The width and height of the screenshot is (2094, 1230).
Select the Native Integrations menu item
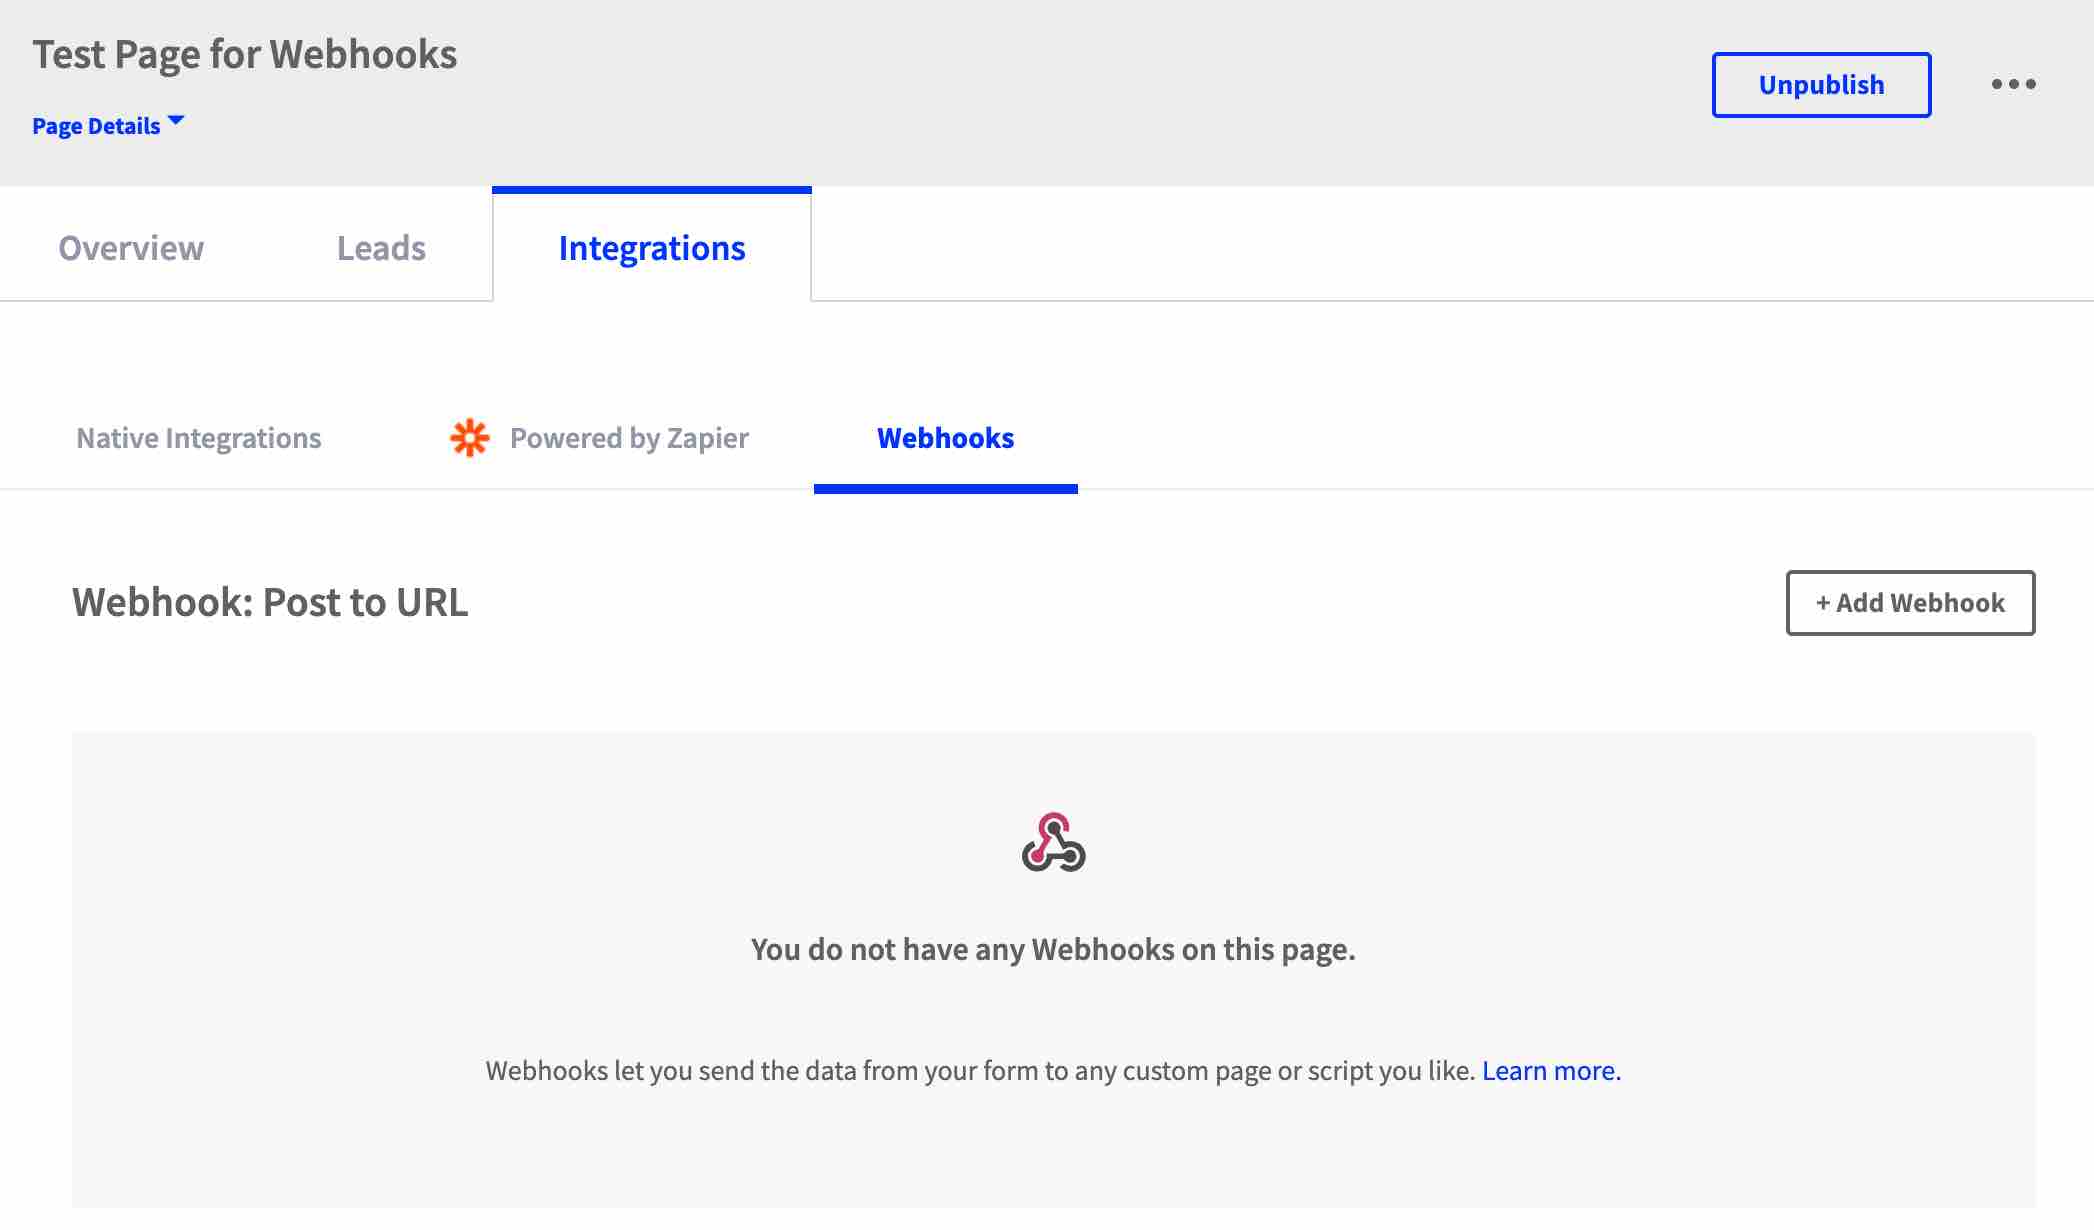click(198, 436)
